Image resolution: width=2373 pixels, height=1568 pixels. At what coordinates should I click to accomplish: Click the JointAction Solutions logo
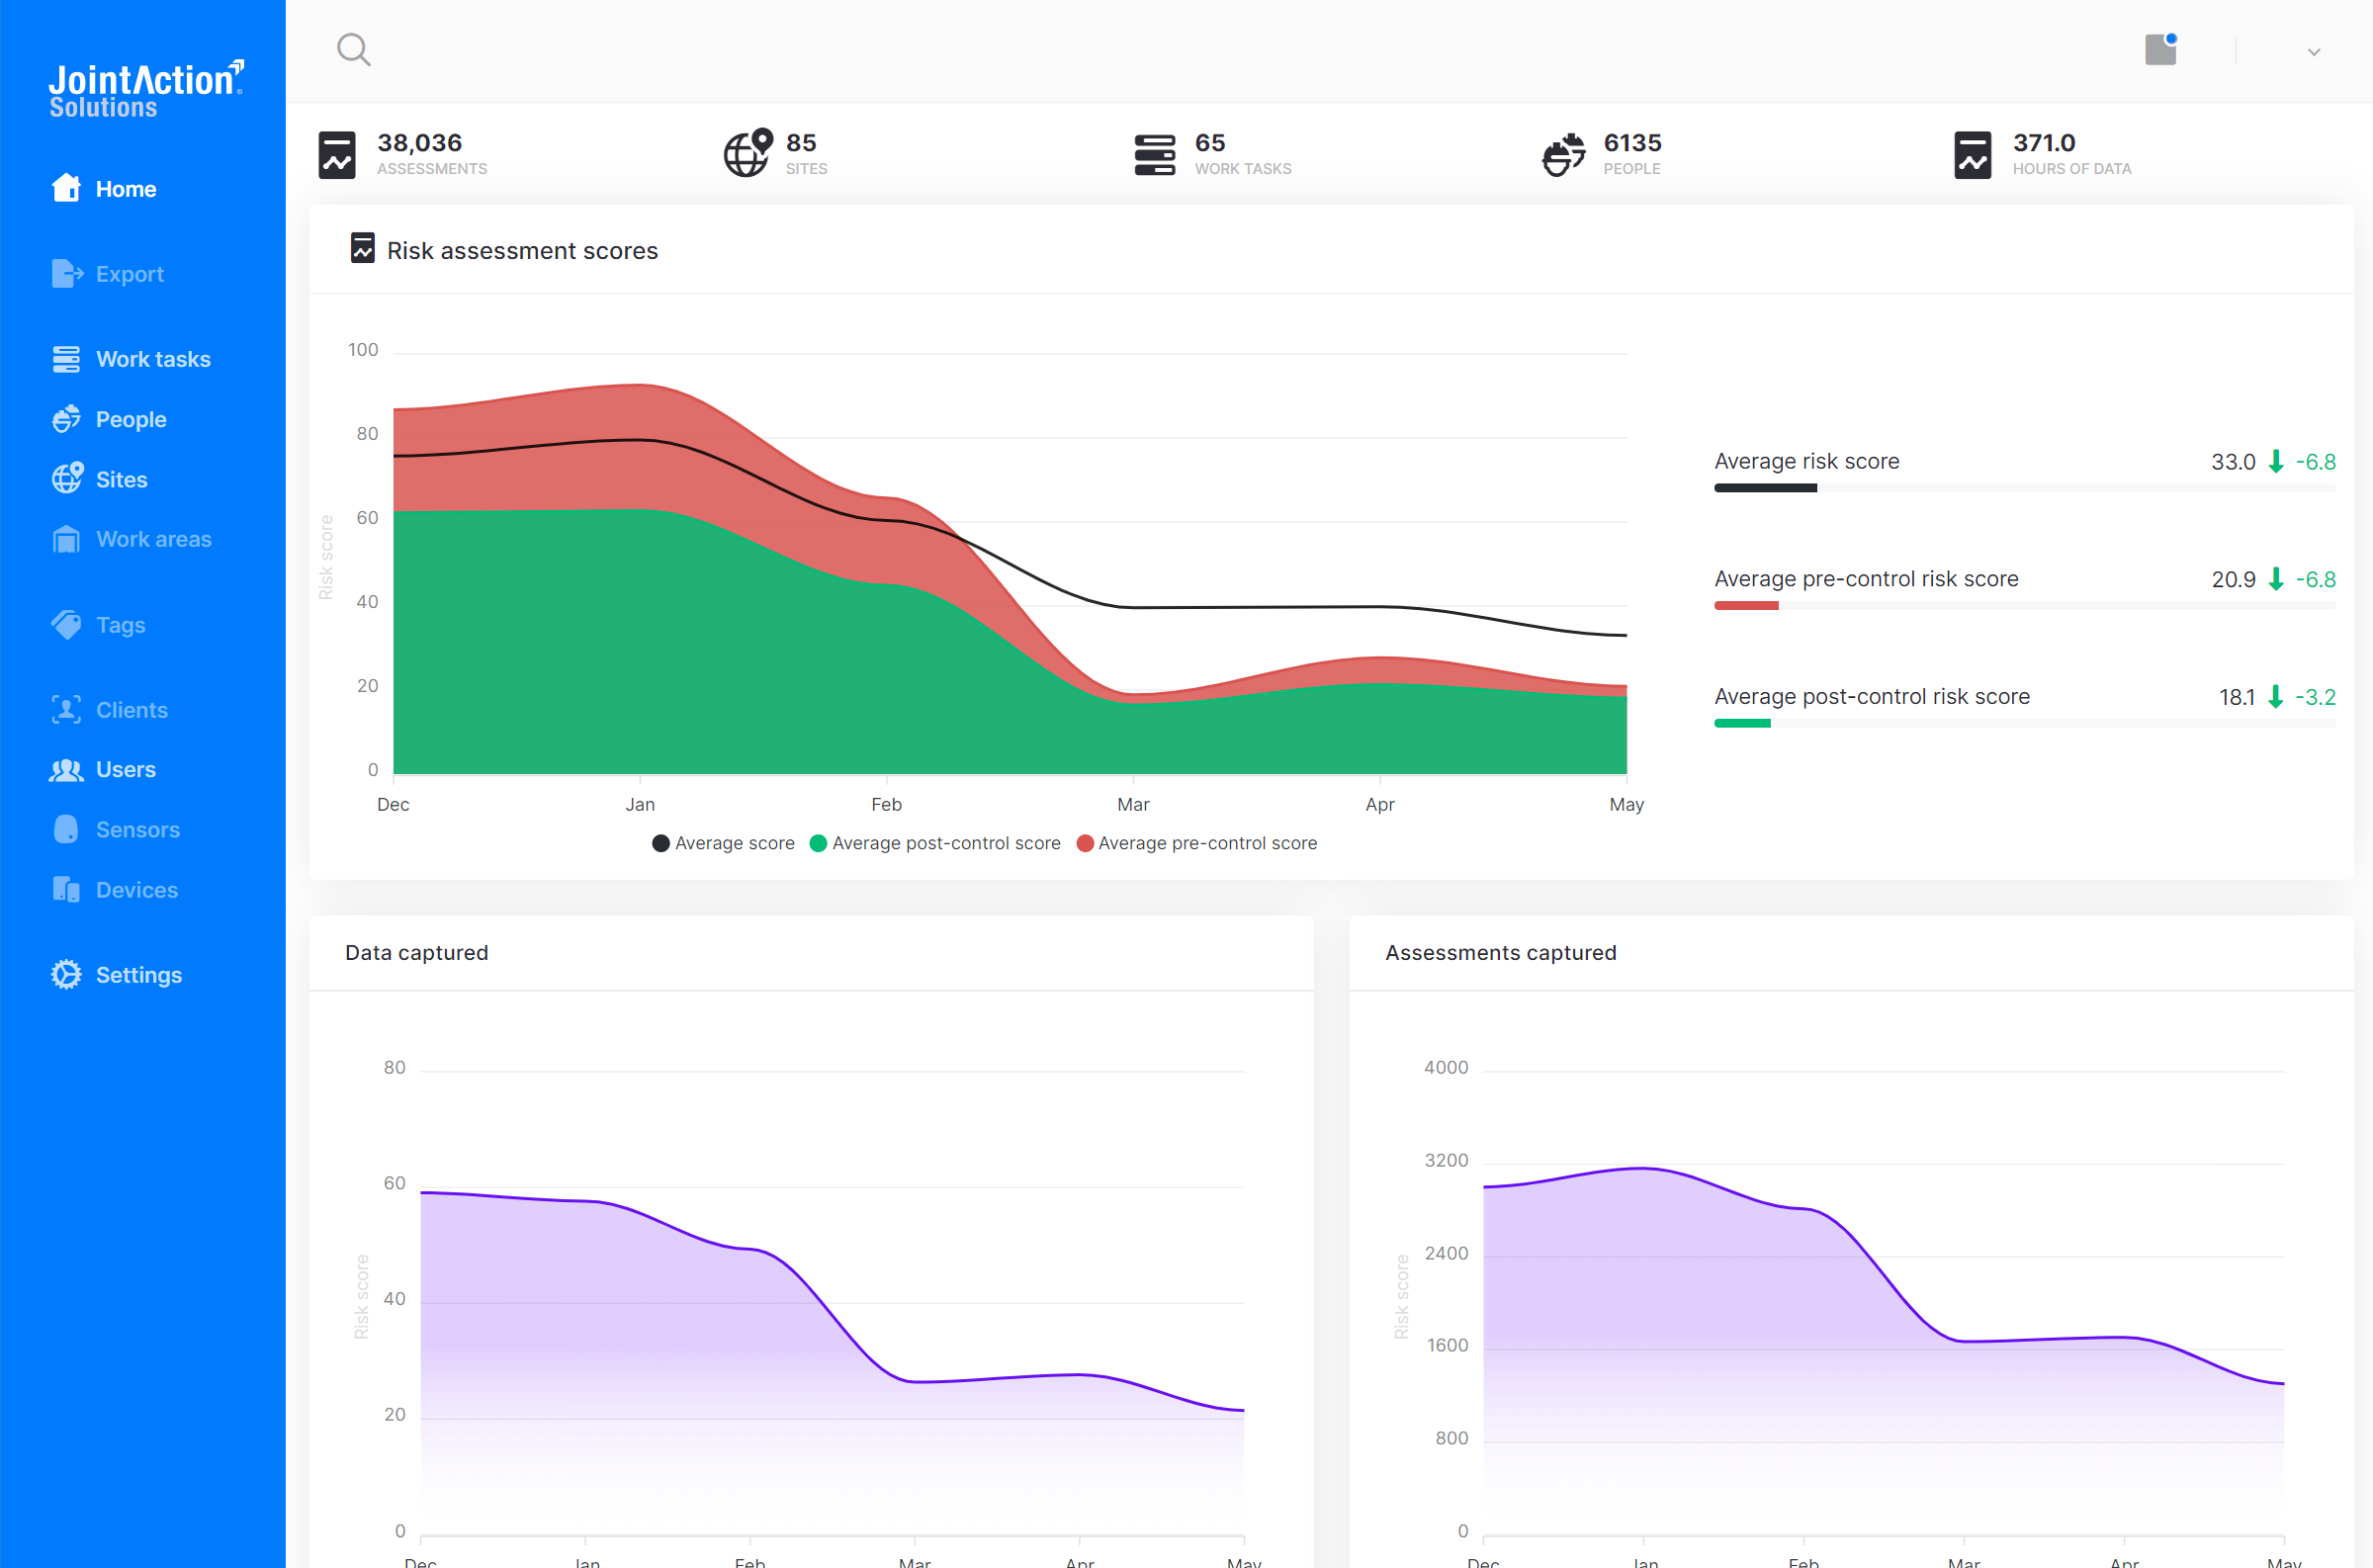point(146,89)
